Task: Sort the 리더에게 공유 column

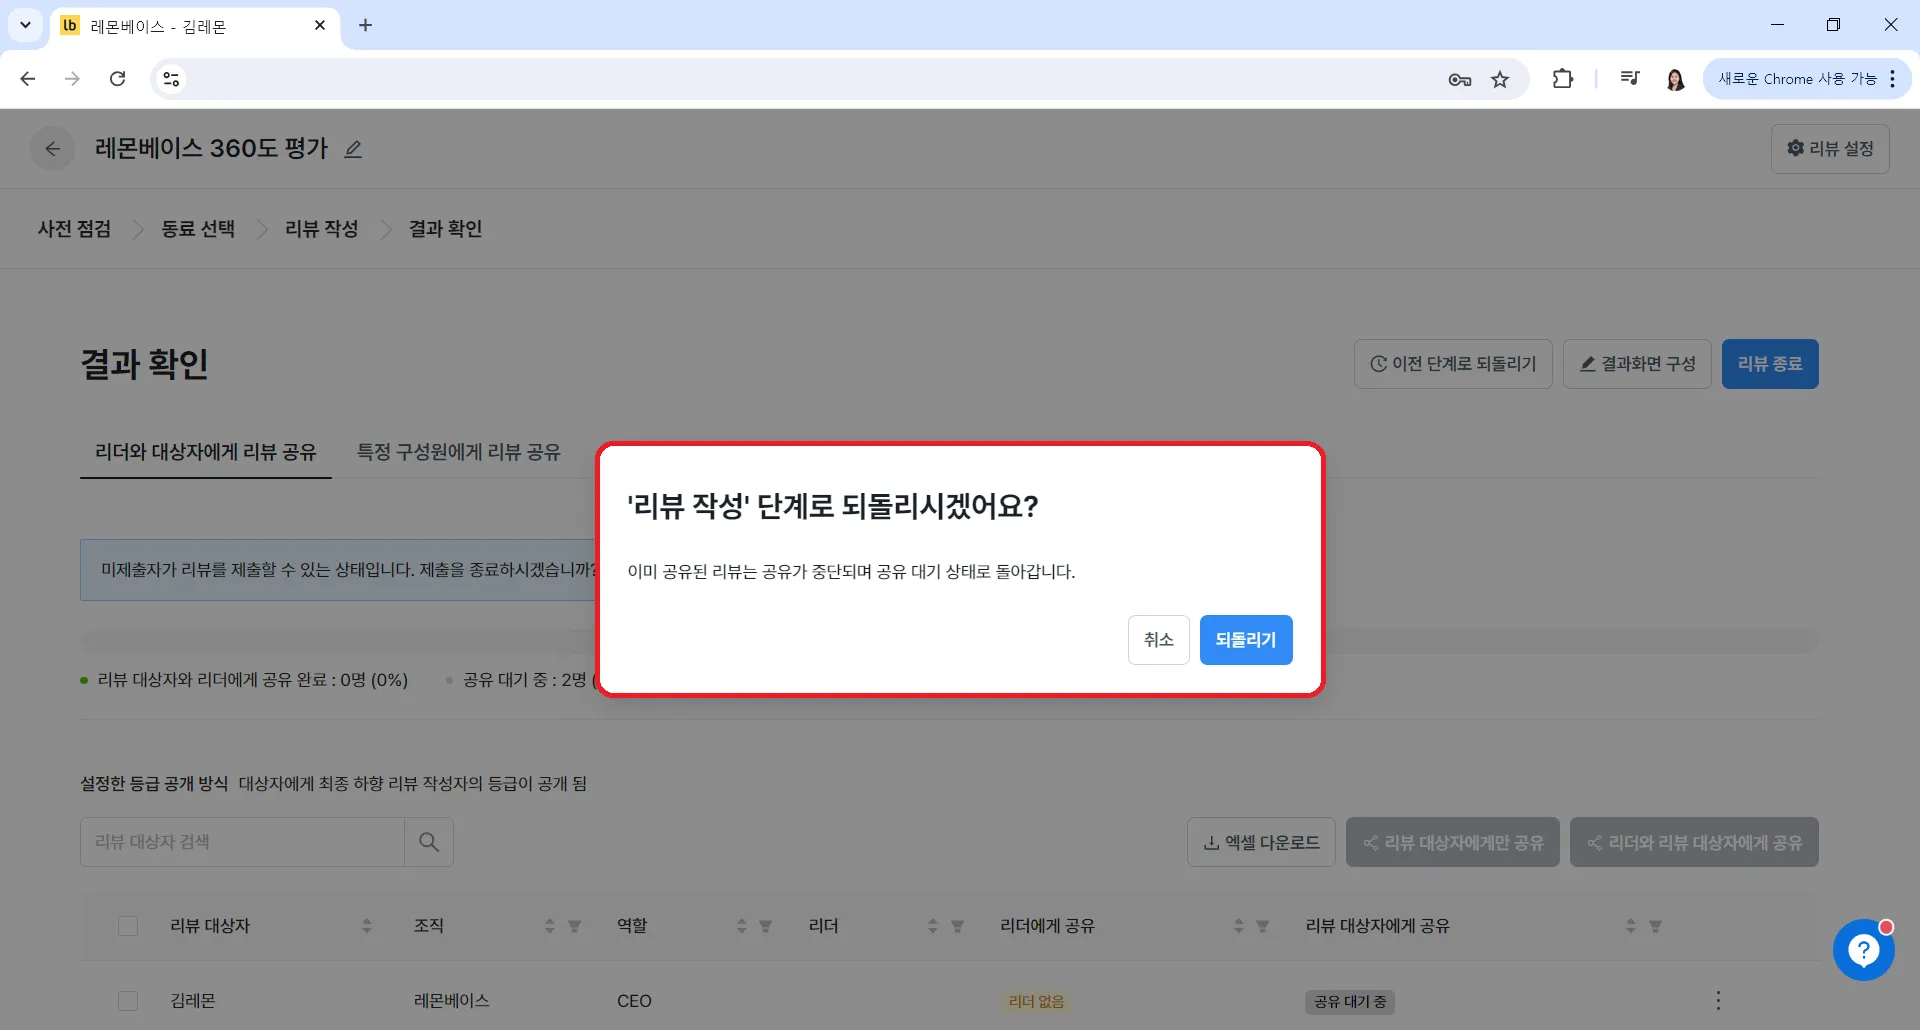Action: (1238, 926)
